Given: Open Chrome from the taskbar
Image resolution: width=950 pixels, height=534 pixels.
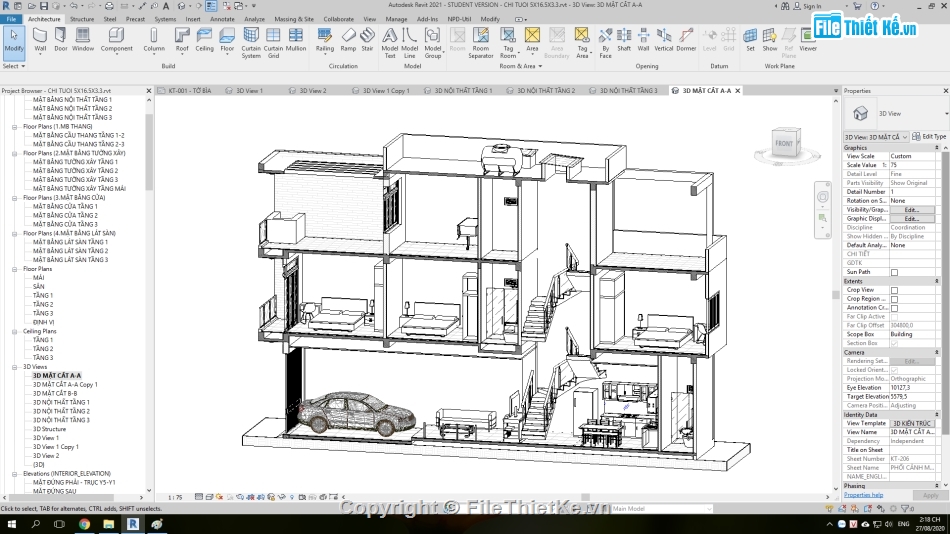Looking at the screenshot, I should click(84, 524).
